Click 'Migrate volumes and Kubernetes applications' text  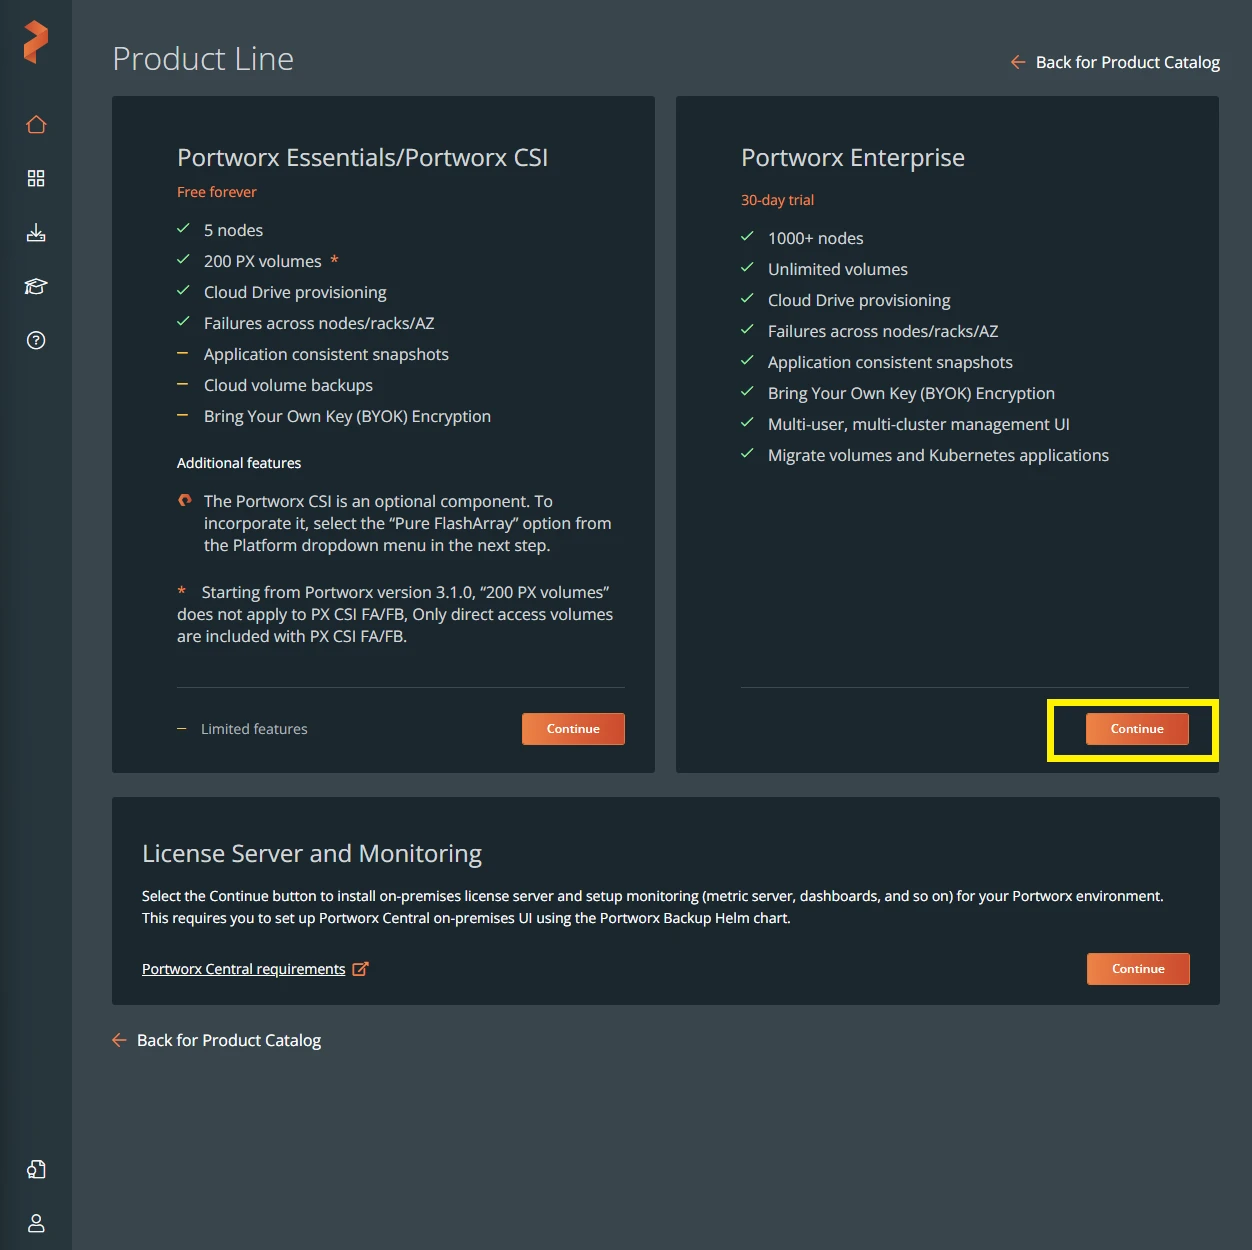938,455
